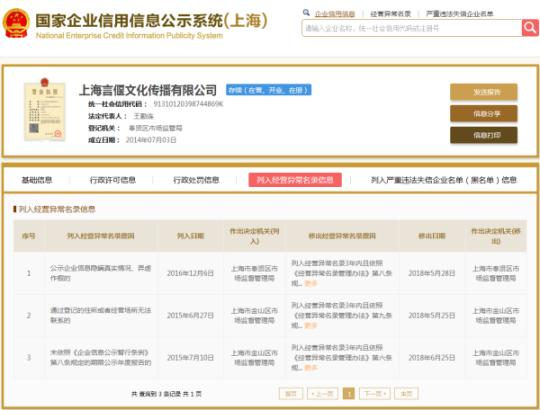
Task: Click company name 上海言偃文化传播有限公司
Action: (x=148, y=90)
